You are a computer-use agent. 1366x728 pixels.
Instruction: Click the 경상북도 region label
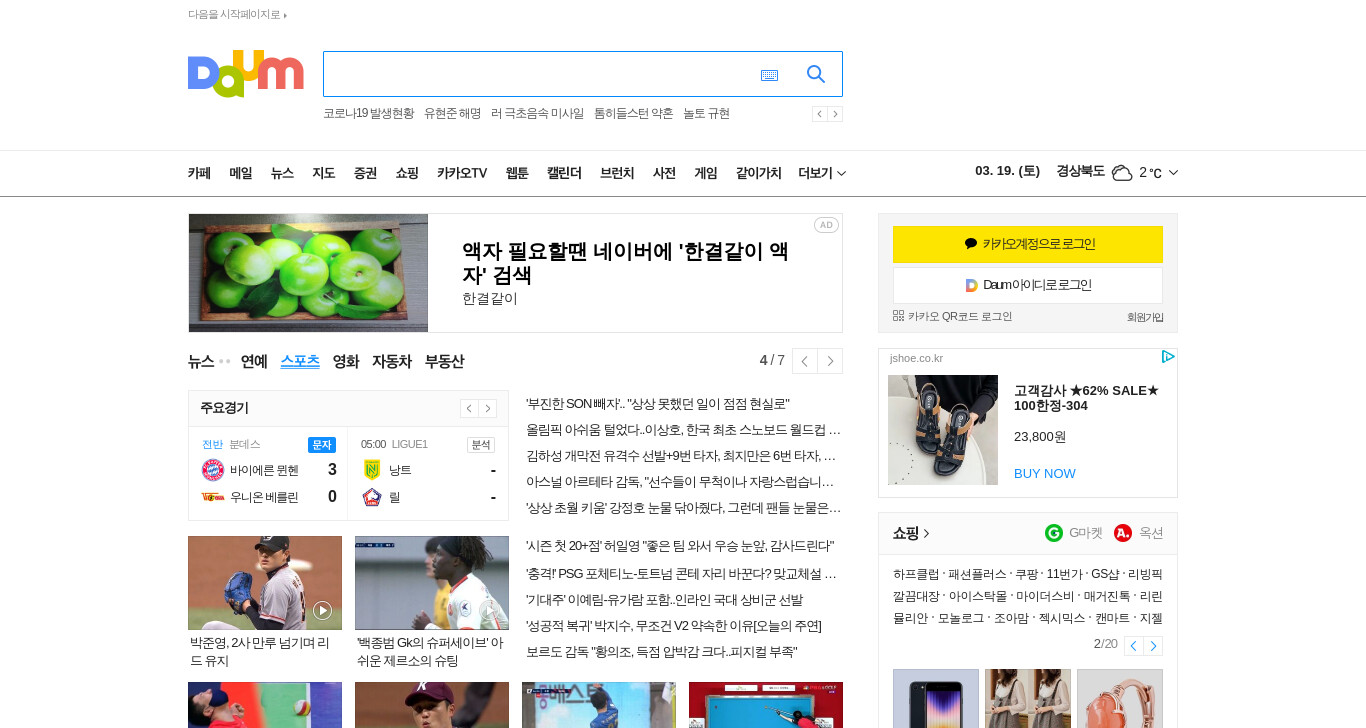coord(1080,171)
